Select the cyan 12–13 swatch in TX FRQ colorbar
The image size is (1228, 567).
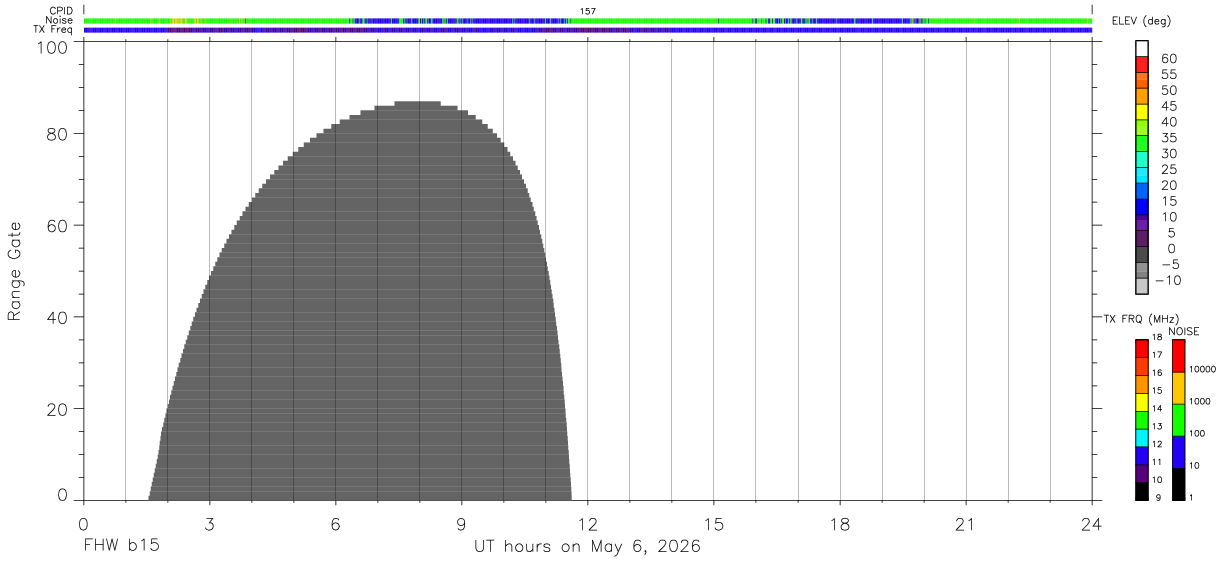1142,438
